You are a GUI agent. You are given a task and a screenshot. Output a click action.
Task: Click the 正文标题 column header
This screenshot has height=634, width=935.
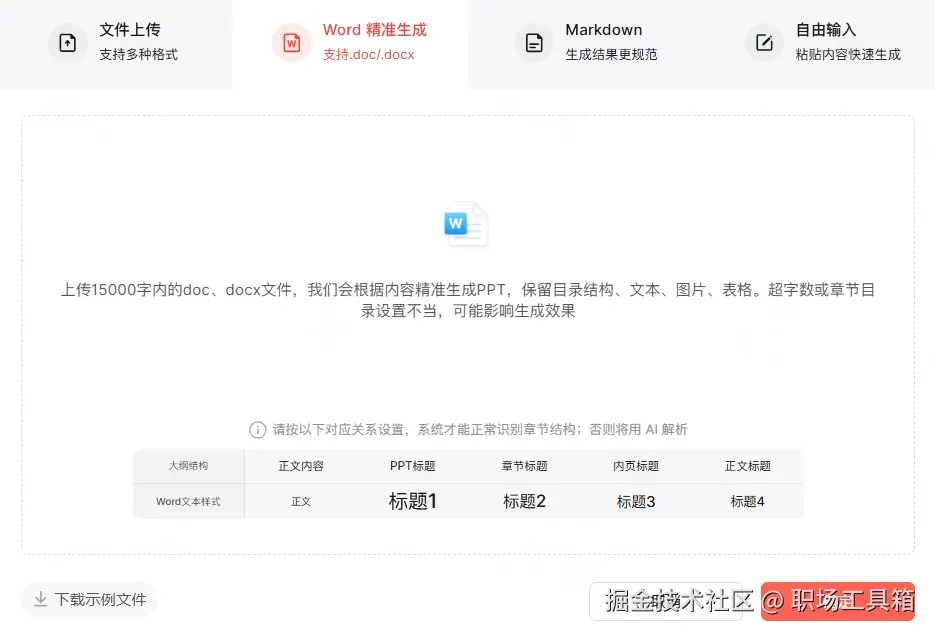(748, 466)
